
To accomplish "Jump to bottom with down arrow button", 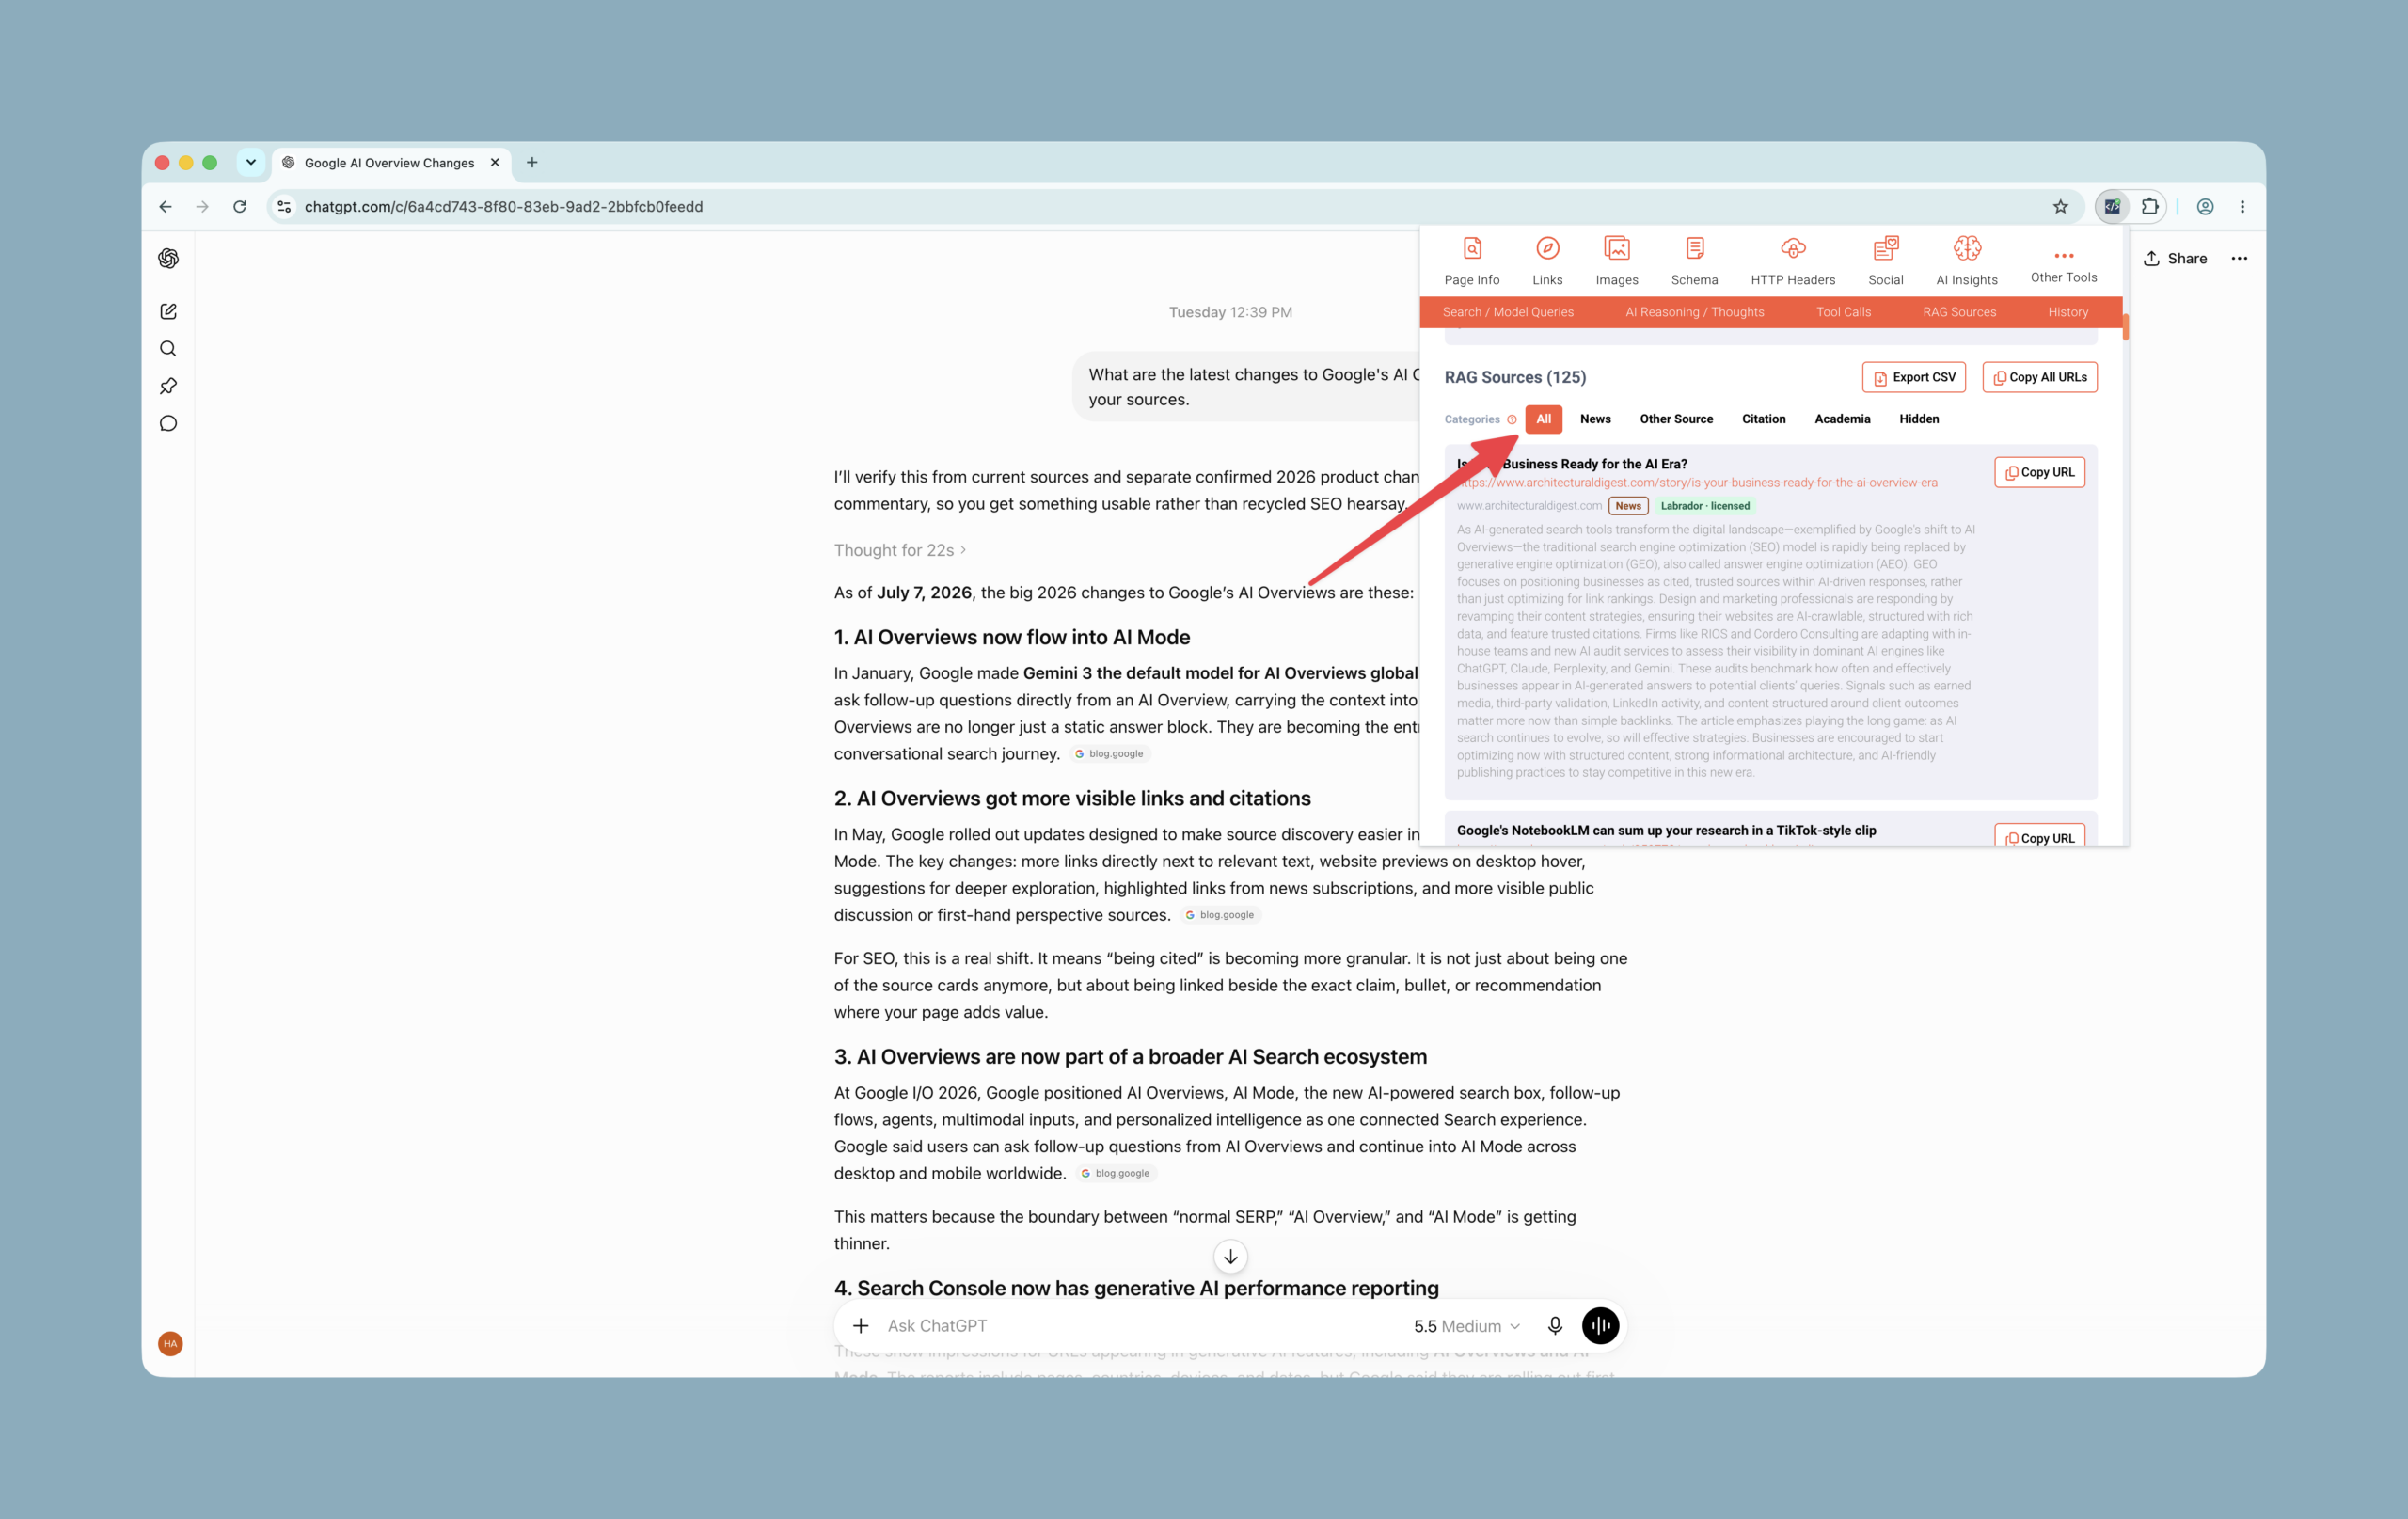I will coord(1230,1257).
